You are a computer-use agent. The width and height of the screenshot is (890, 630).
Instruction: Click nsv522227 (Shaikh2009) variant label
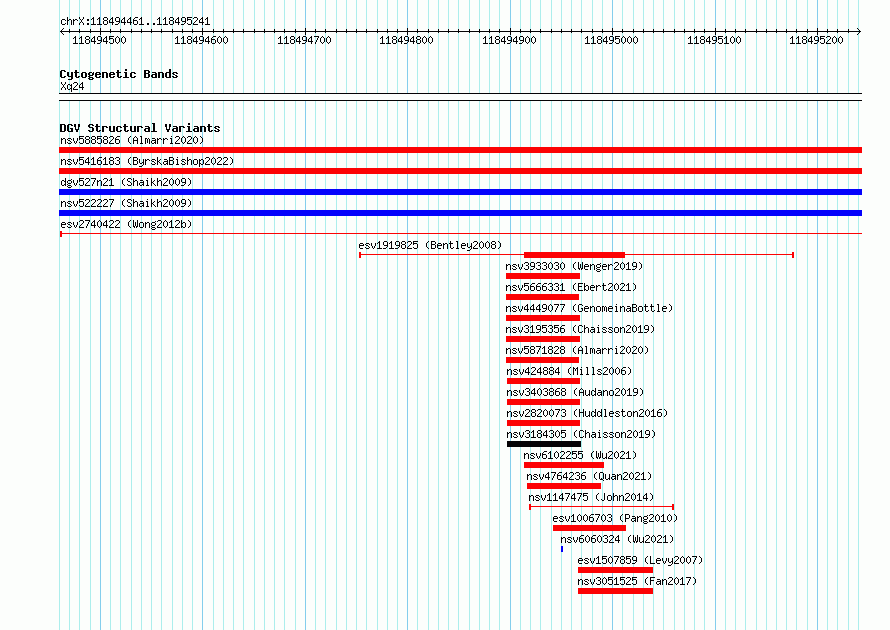(x=126, y=203)
